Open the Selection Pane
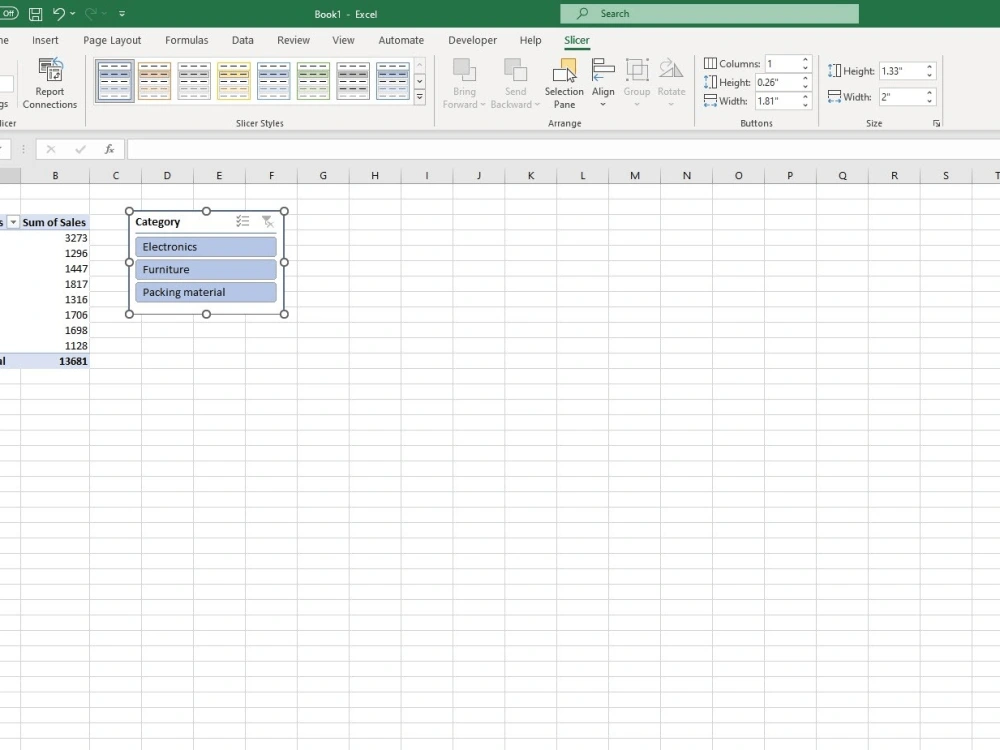The height and width of the screenshot is (750, 1000). tap(564, 84)
